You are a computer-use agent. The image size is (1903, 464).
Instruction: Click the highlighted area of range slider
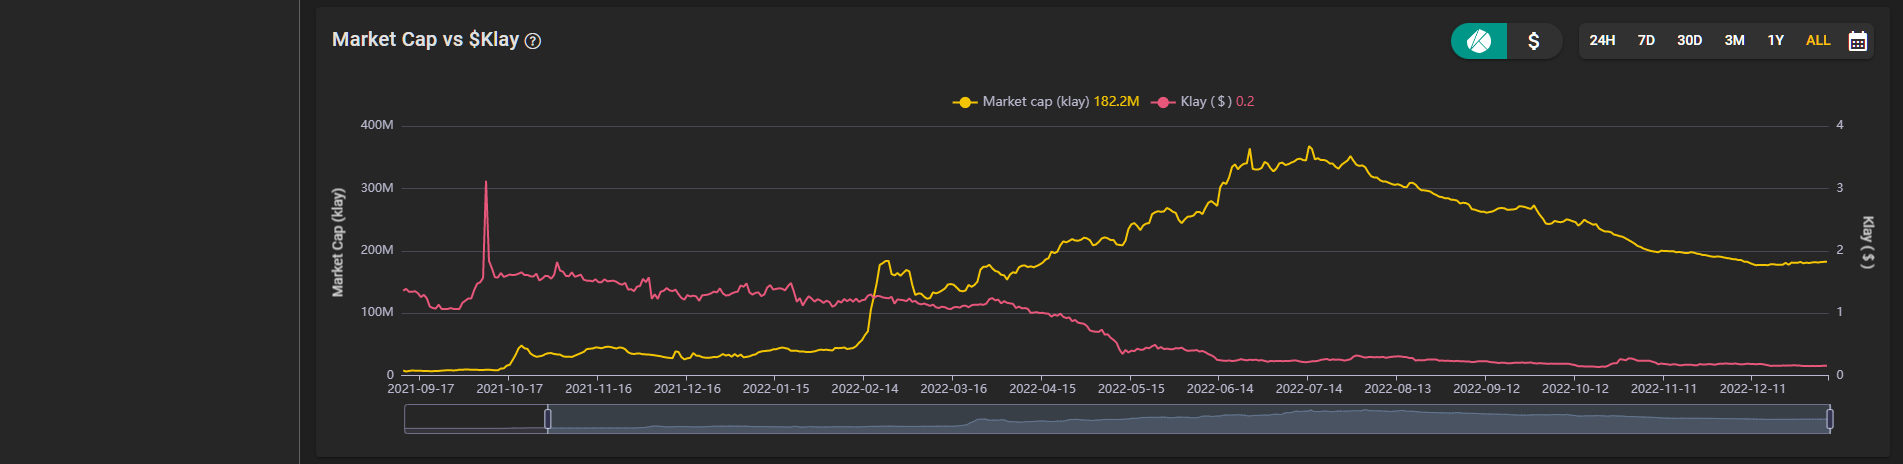click(1188, 419)
